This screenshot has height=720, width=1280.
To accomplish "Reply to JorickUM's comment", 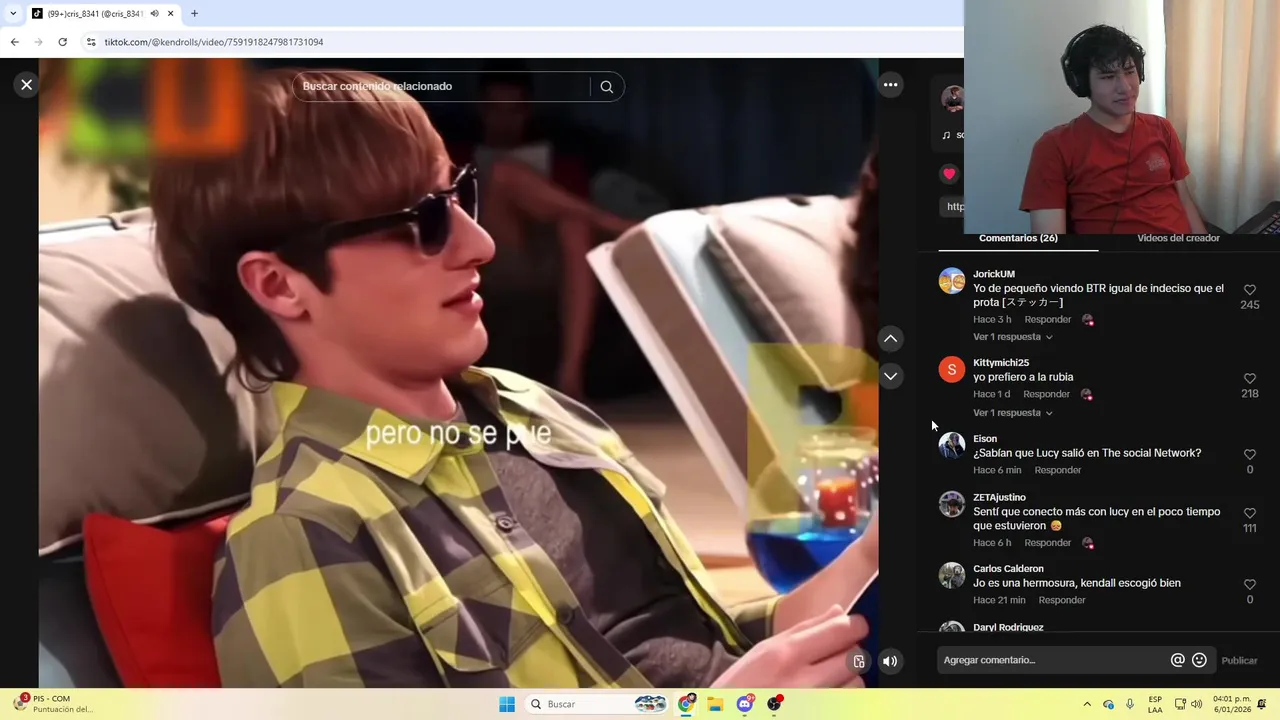I will [x=1047, y=320].
